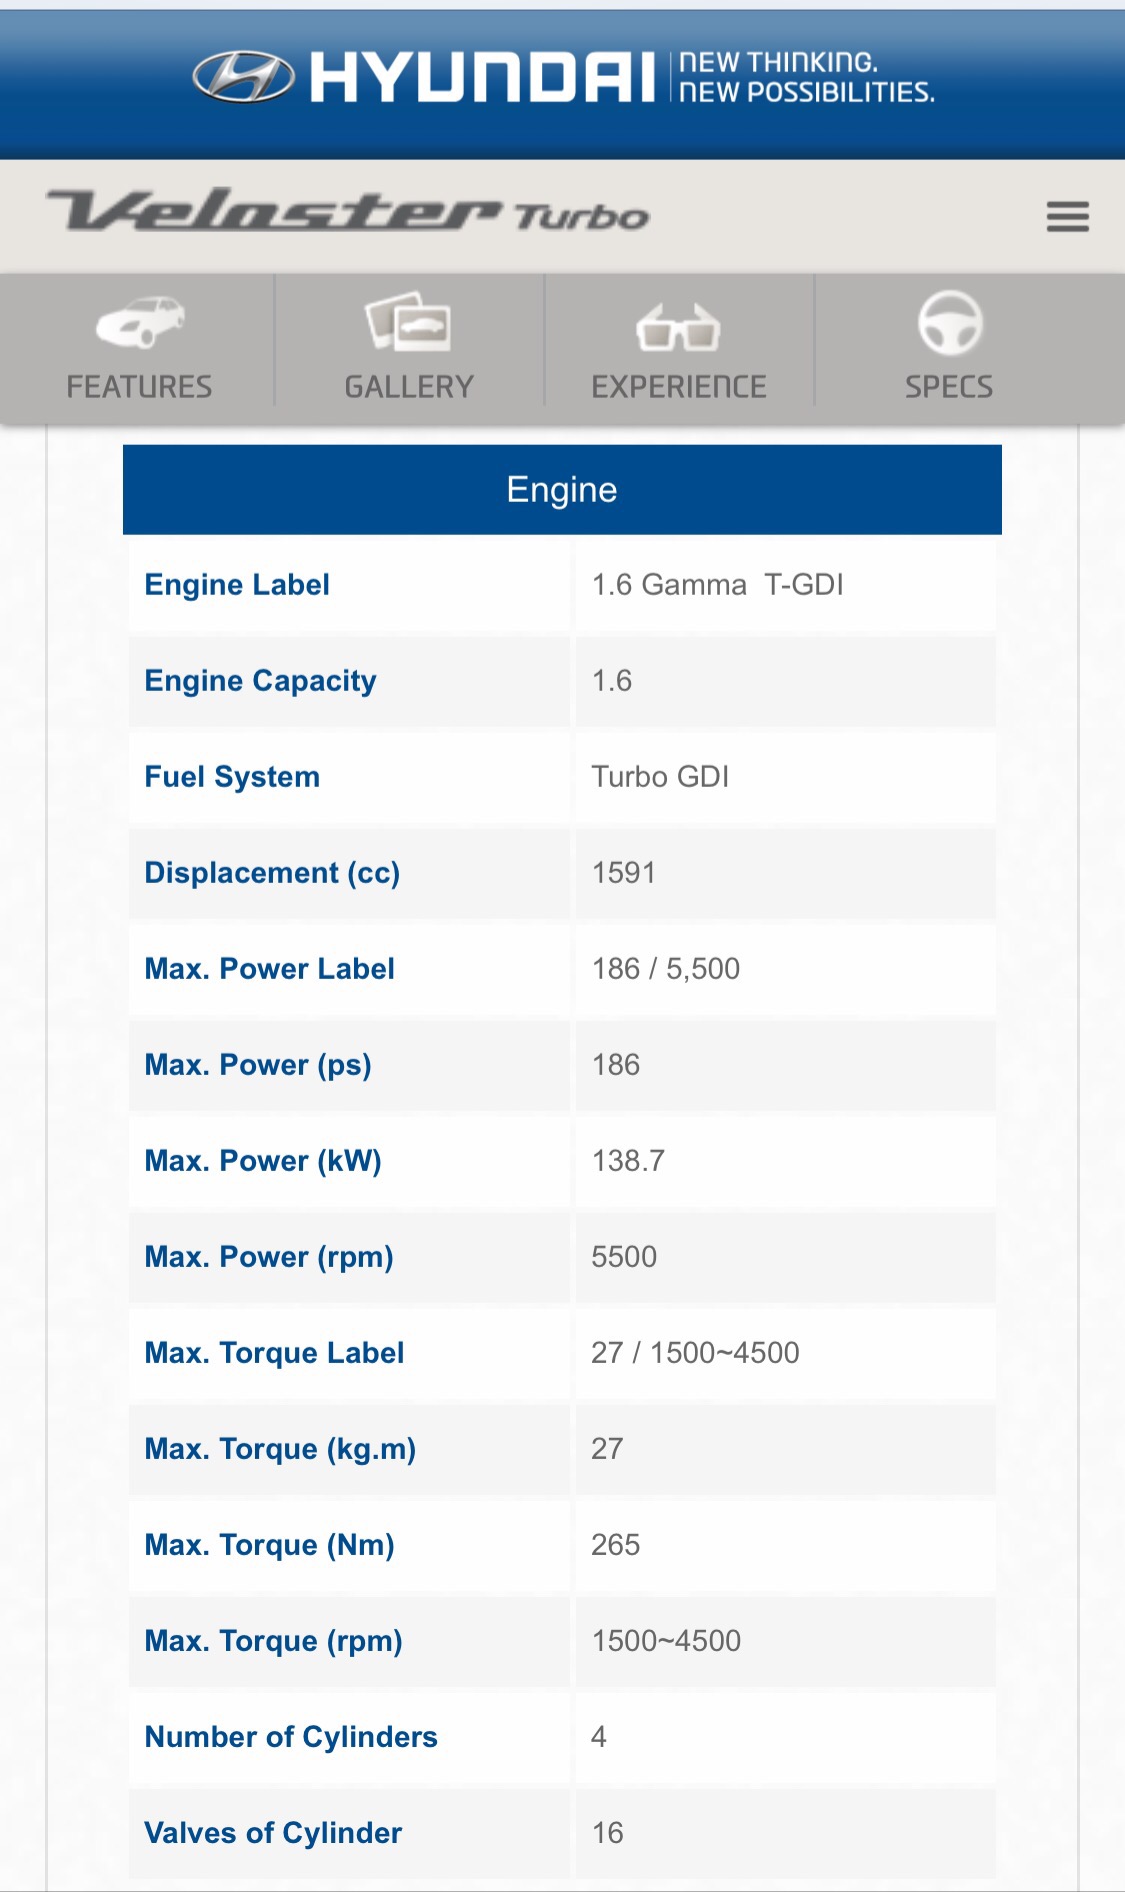Collapse the Engine section header
The height and width of the screenshot is (1892, 1125).
click(x=562, y=490)
